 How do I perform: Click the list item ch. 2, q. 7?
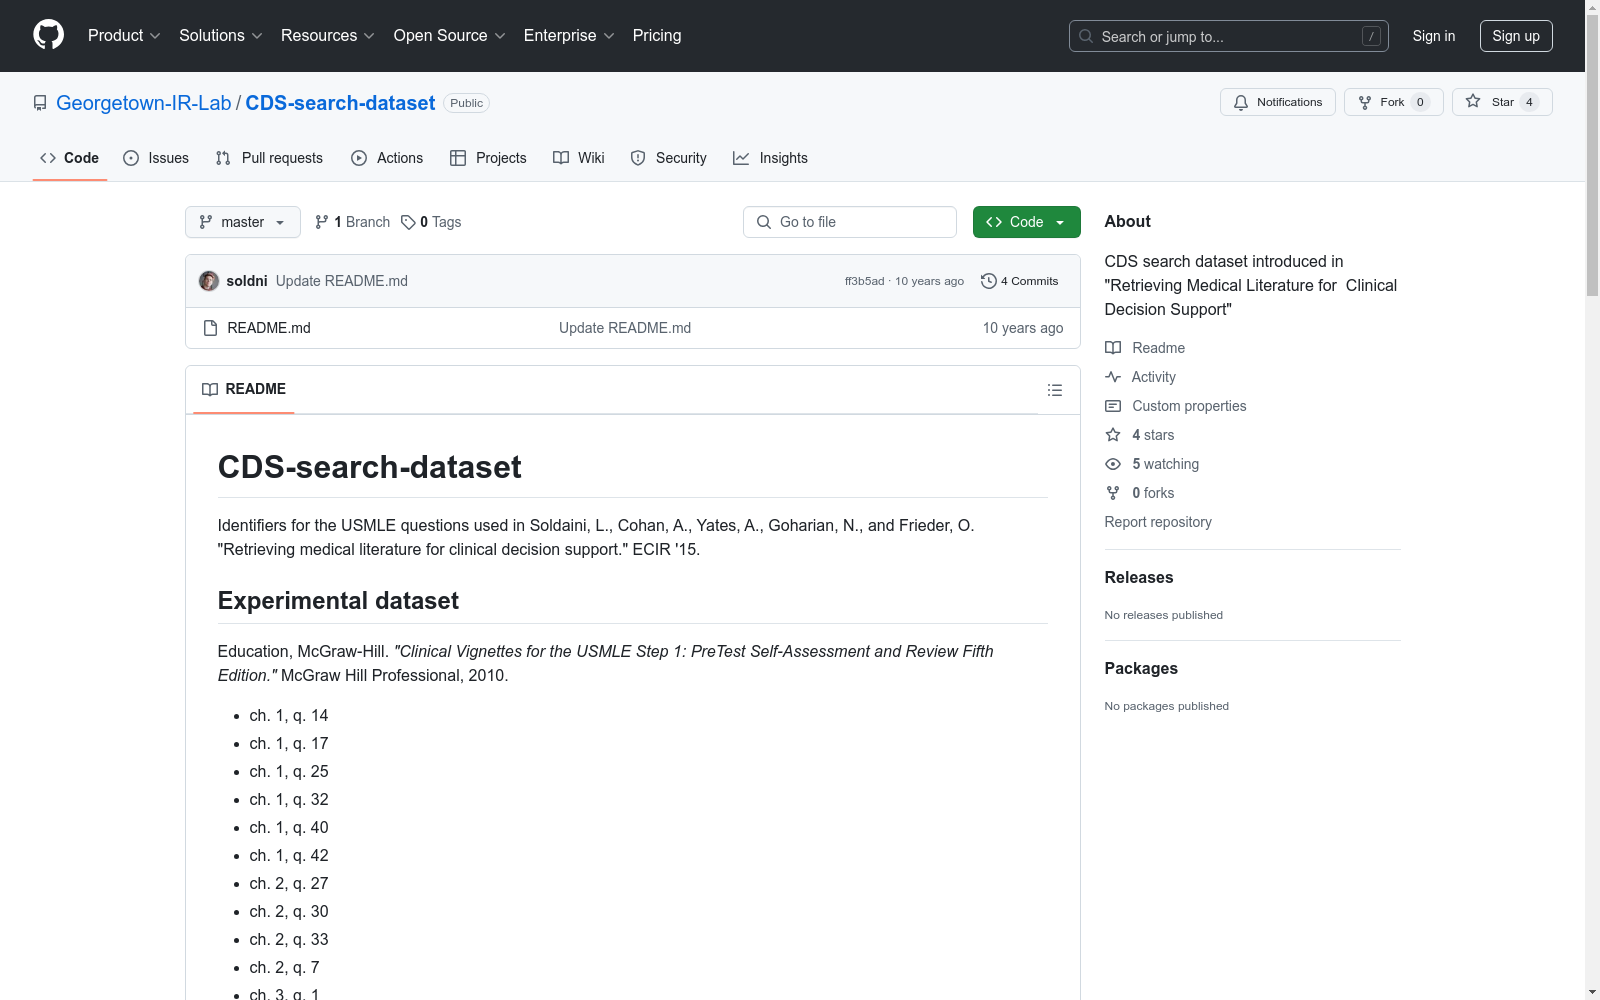[285, 968]
